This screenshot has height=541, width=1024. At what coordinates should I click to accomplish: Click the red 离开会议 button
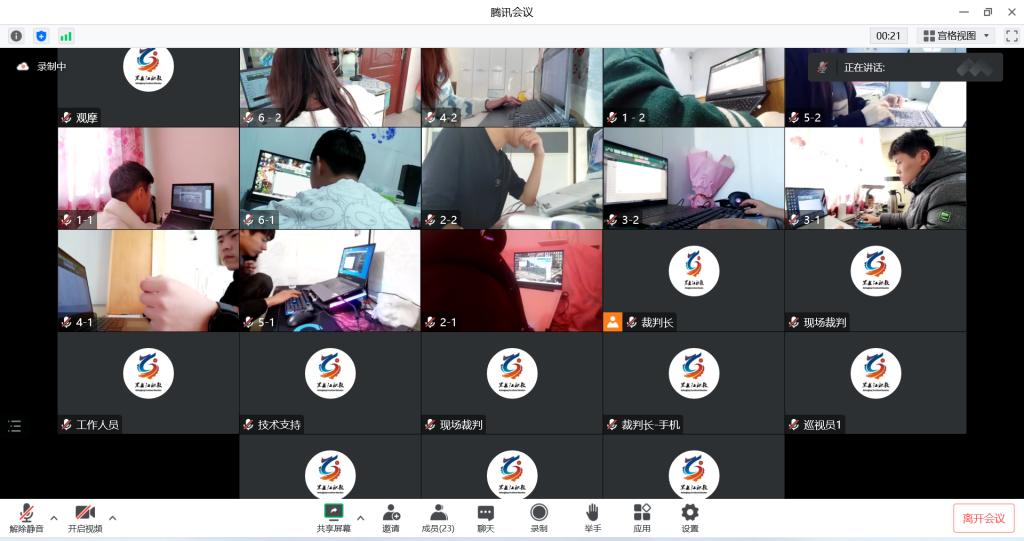983,518
